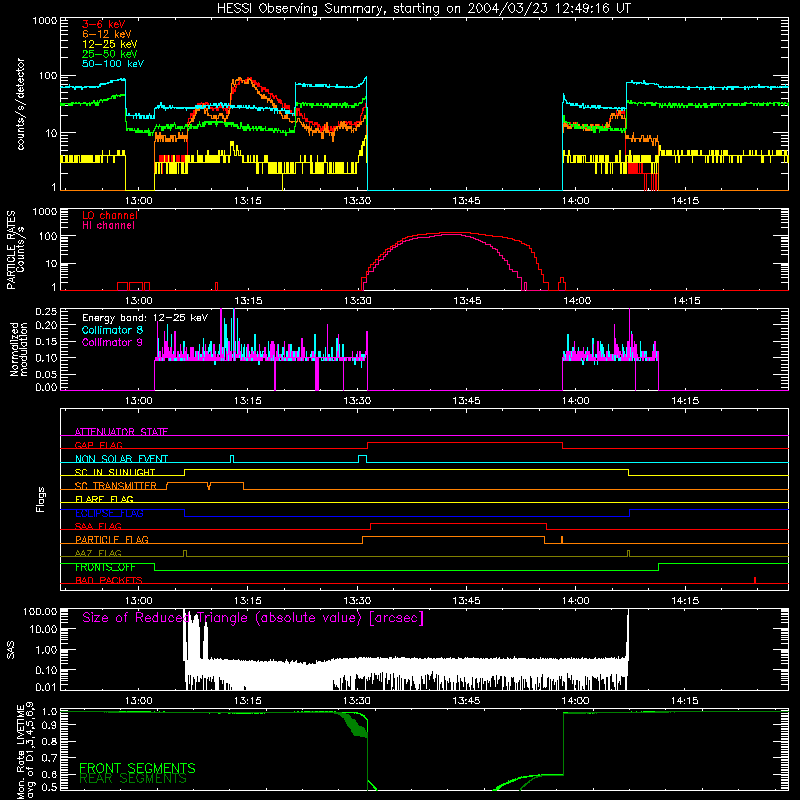Click 13:15 time label under Flags panel
This screenshot has width=800, height=800.
(x=248, y=601)
